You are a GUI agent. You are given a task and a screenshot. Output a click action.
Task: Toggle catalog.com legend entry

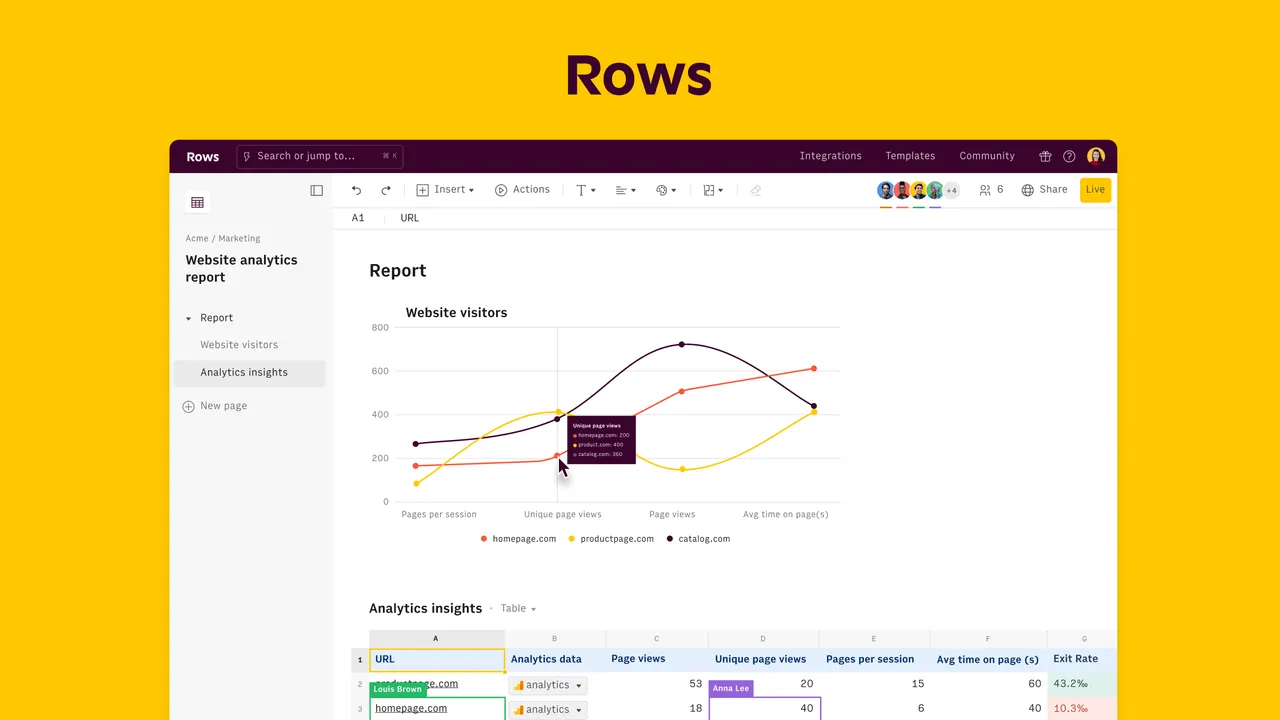(698, 539)
